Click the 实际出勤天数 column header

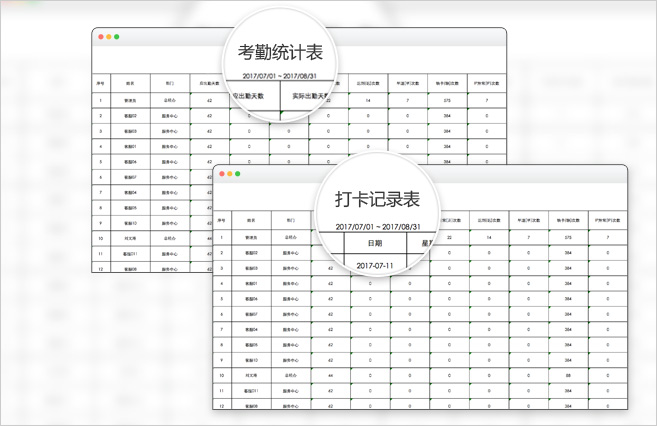click(x=311, y=96)
